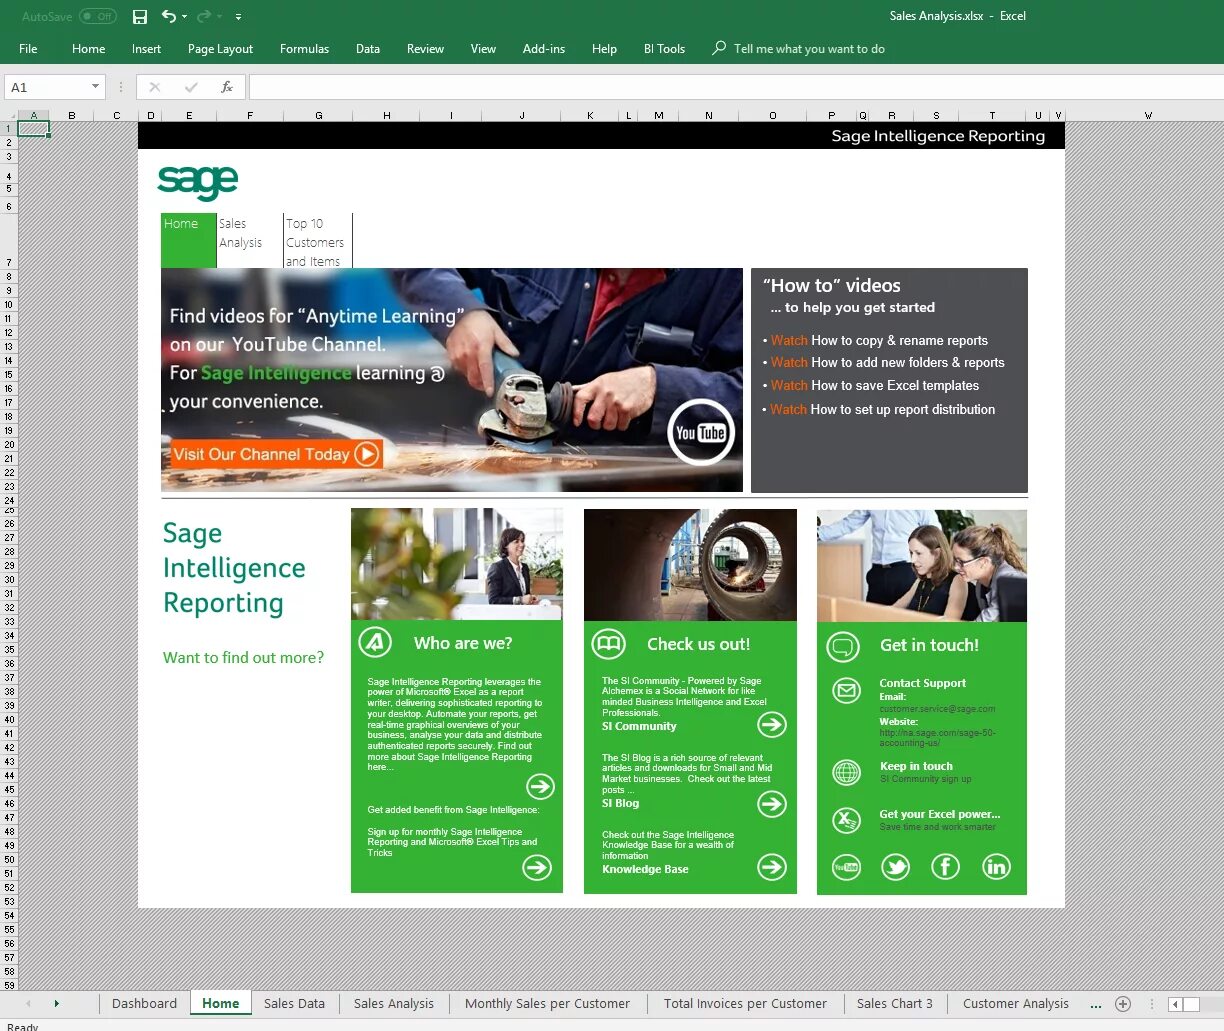Click Tell me what you want to do
This screenshot has height=1031, width=1224.
click(809, 48)
